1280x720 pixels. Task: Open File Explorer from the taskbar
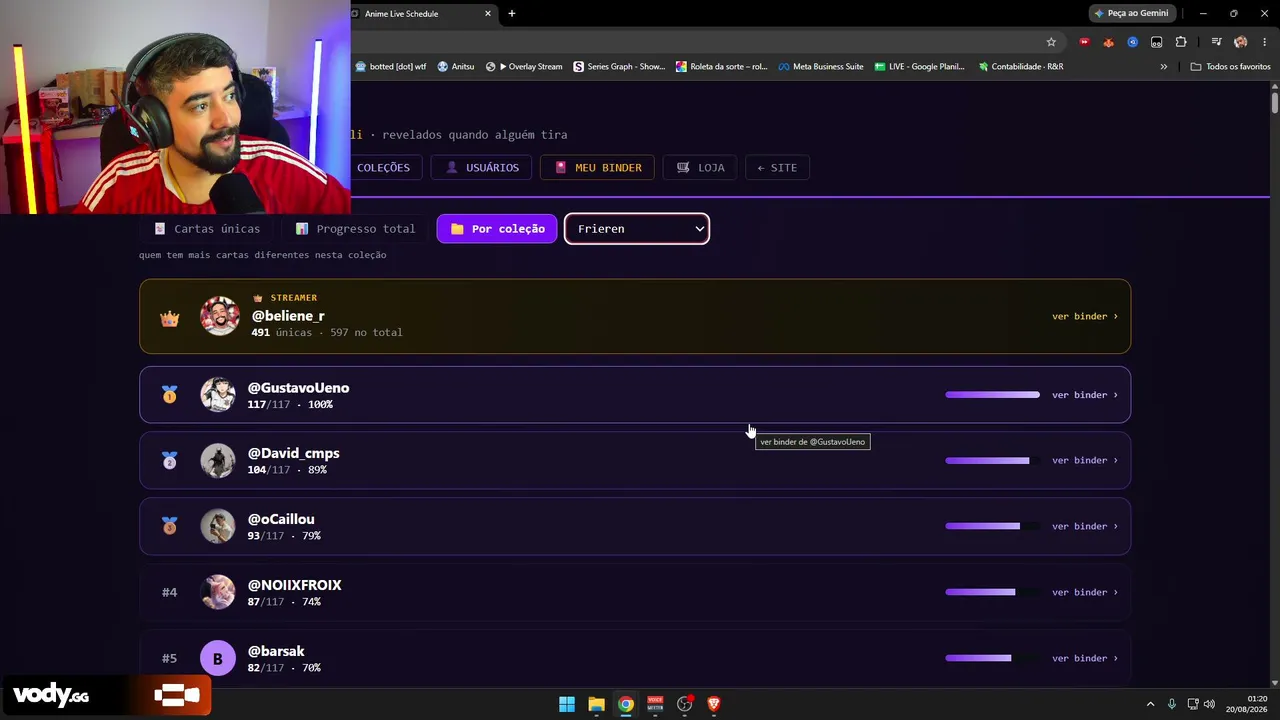coord(596,704)
